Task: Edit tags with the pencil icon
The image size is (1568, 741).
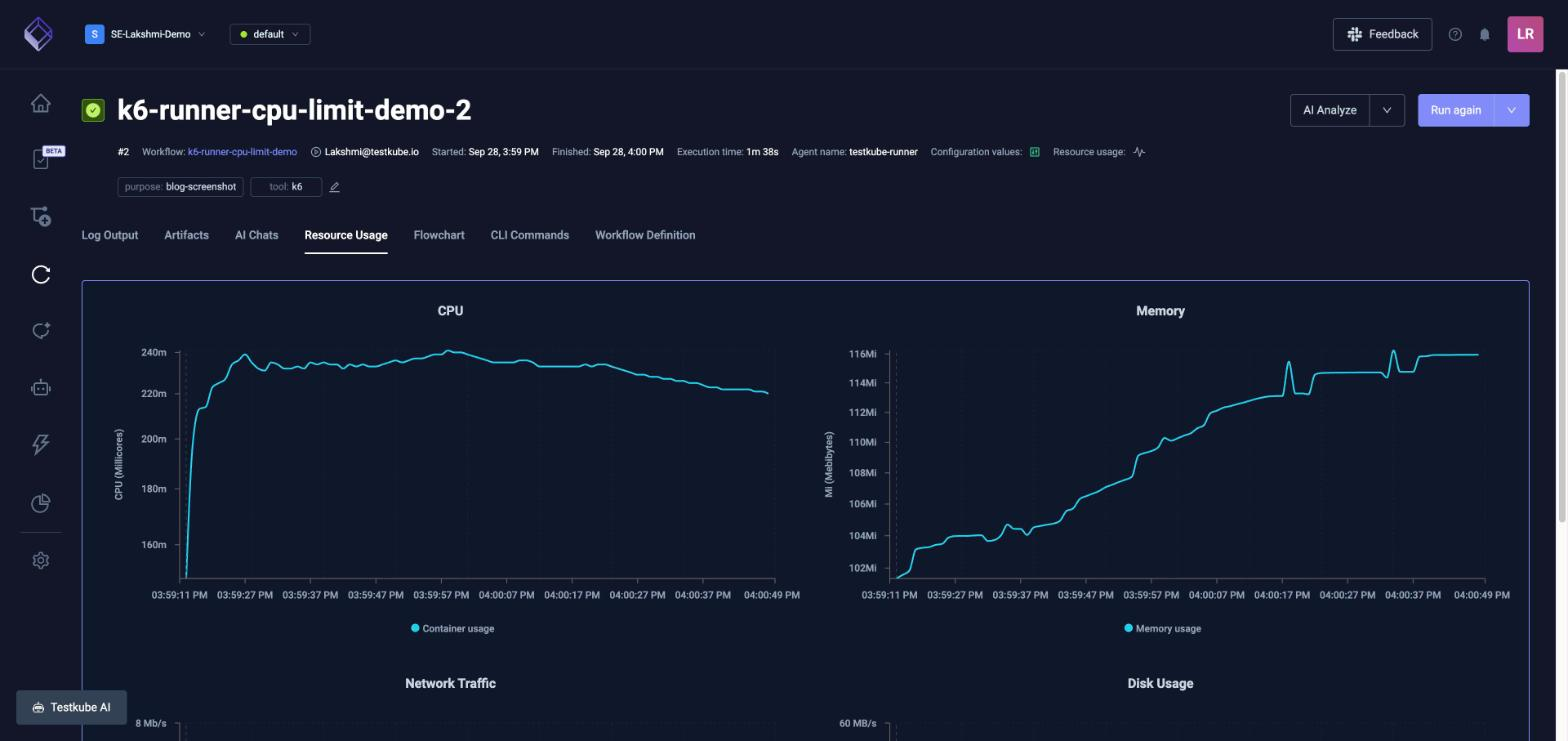Action: point(335,187)
